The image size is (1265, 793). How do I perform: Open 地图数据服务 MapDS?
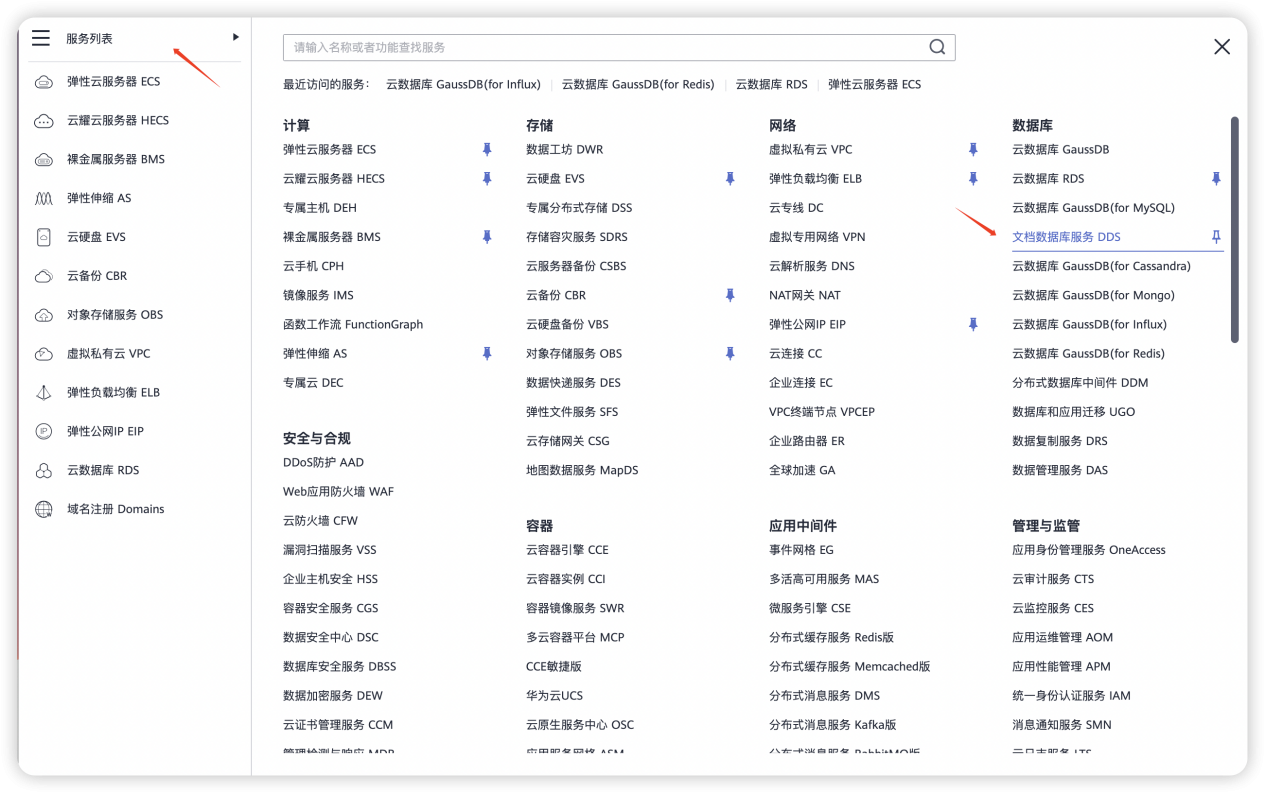pos(582,470)
